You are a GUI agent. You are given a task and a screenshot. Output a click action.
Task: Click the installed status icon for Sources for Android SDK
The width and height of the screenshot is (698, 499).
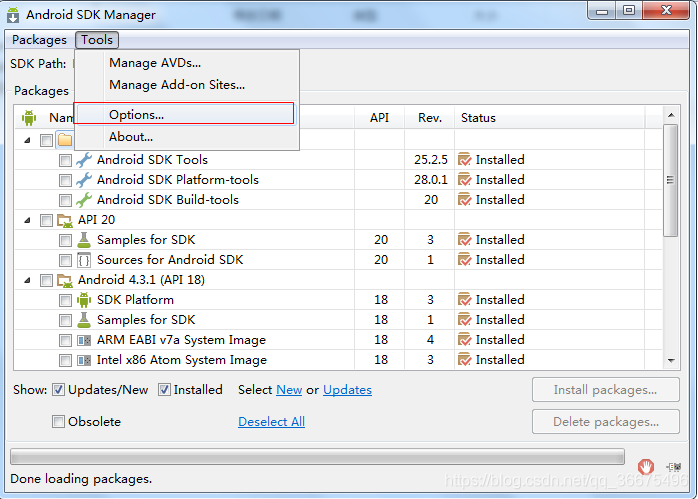[x=464, y=260]
